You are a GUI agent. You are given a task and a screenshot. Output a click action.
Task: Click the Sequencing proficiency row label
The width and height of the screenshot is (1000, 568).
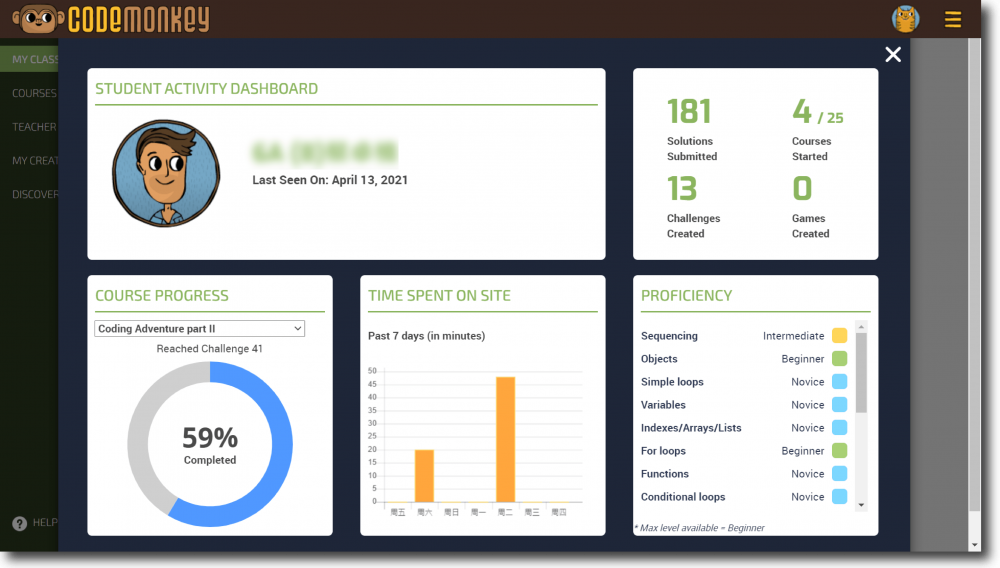click(669, 335)
